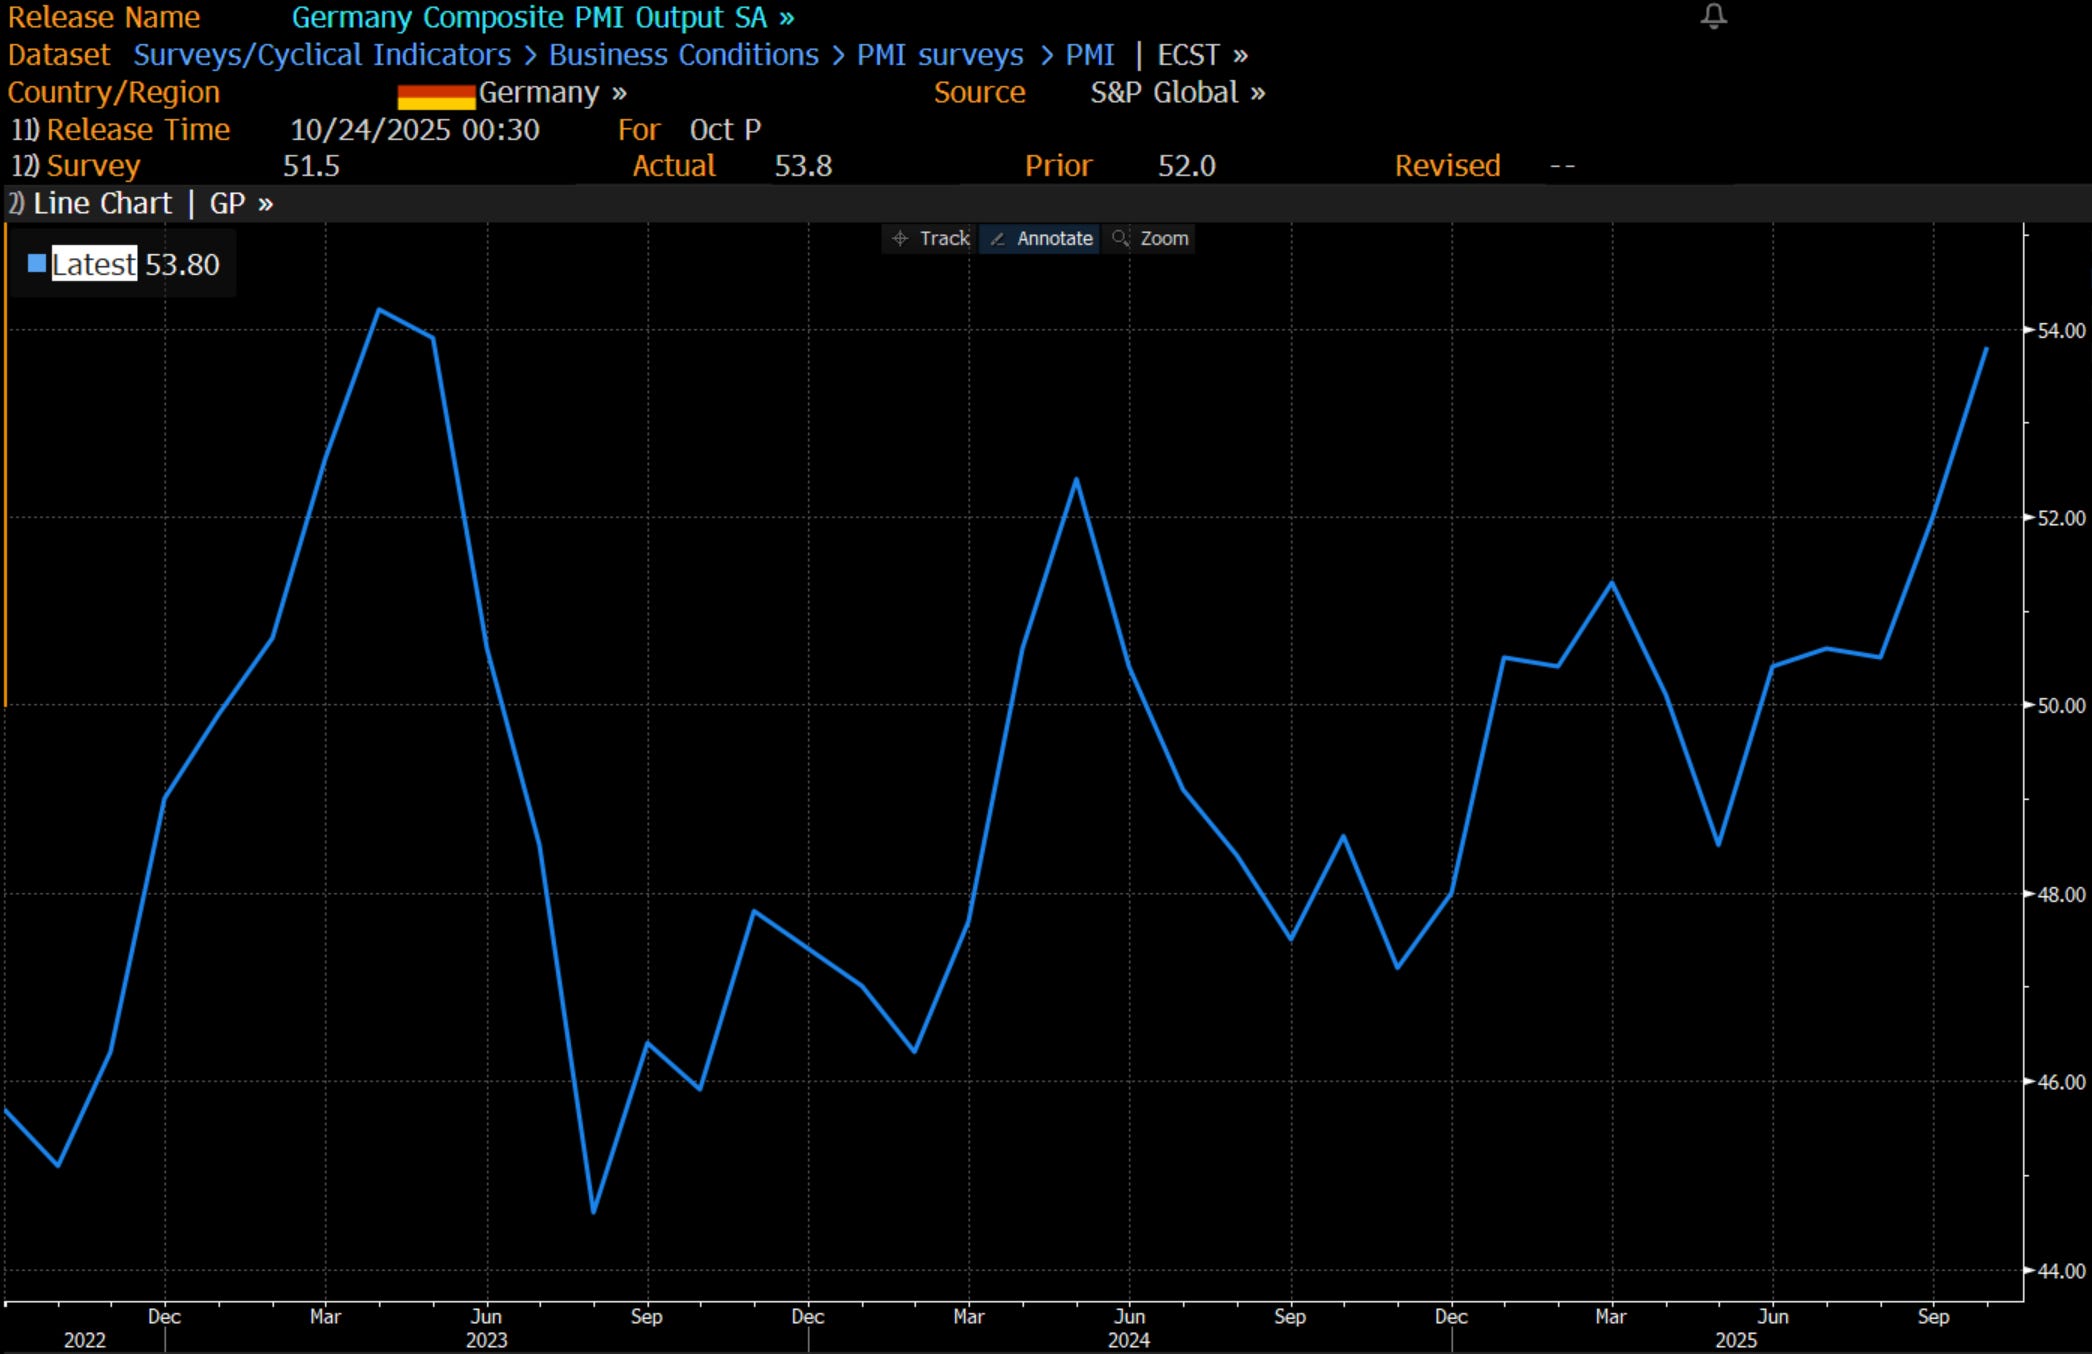2092x1354 pixels.
Task: Click the Zoom magnifier tool
Action: [1150, 238]
